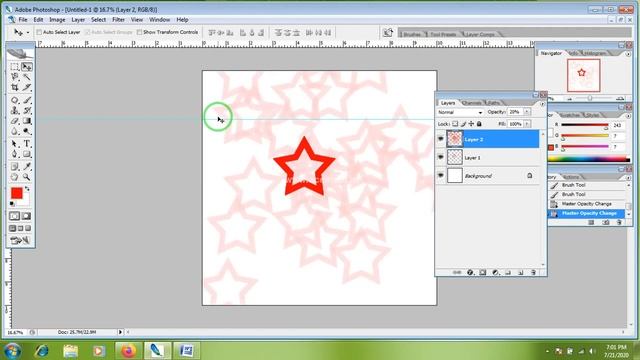The height and width of the screenshot is (360, 640).
Task: Toggle lock all
Action: [479, 124]
